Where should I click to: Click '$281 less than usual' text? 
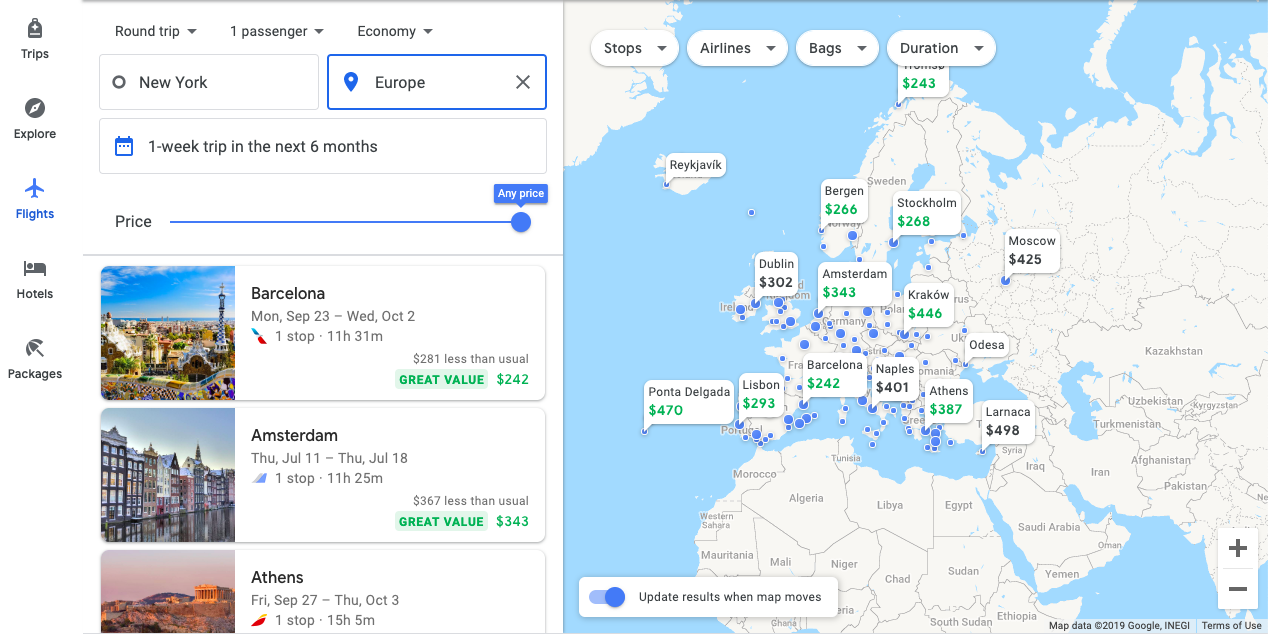[471, 359]
